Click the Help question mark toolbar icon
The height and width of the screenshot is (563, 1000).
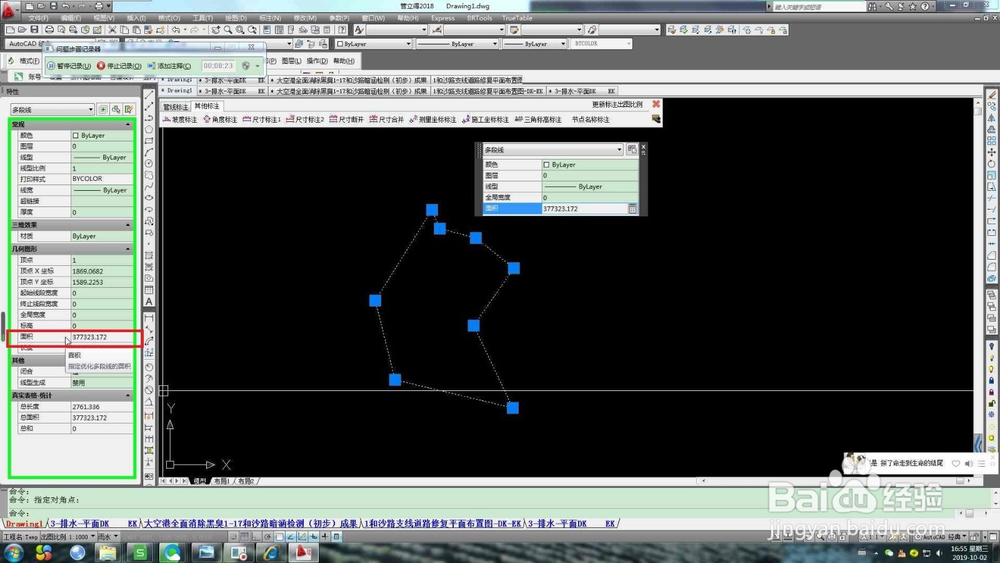(342, 29)
